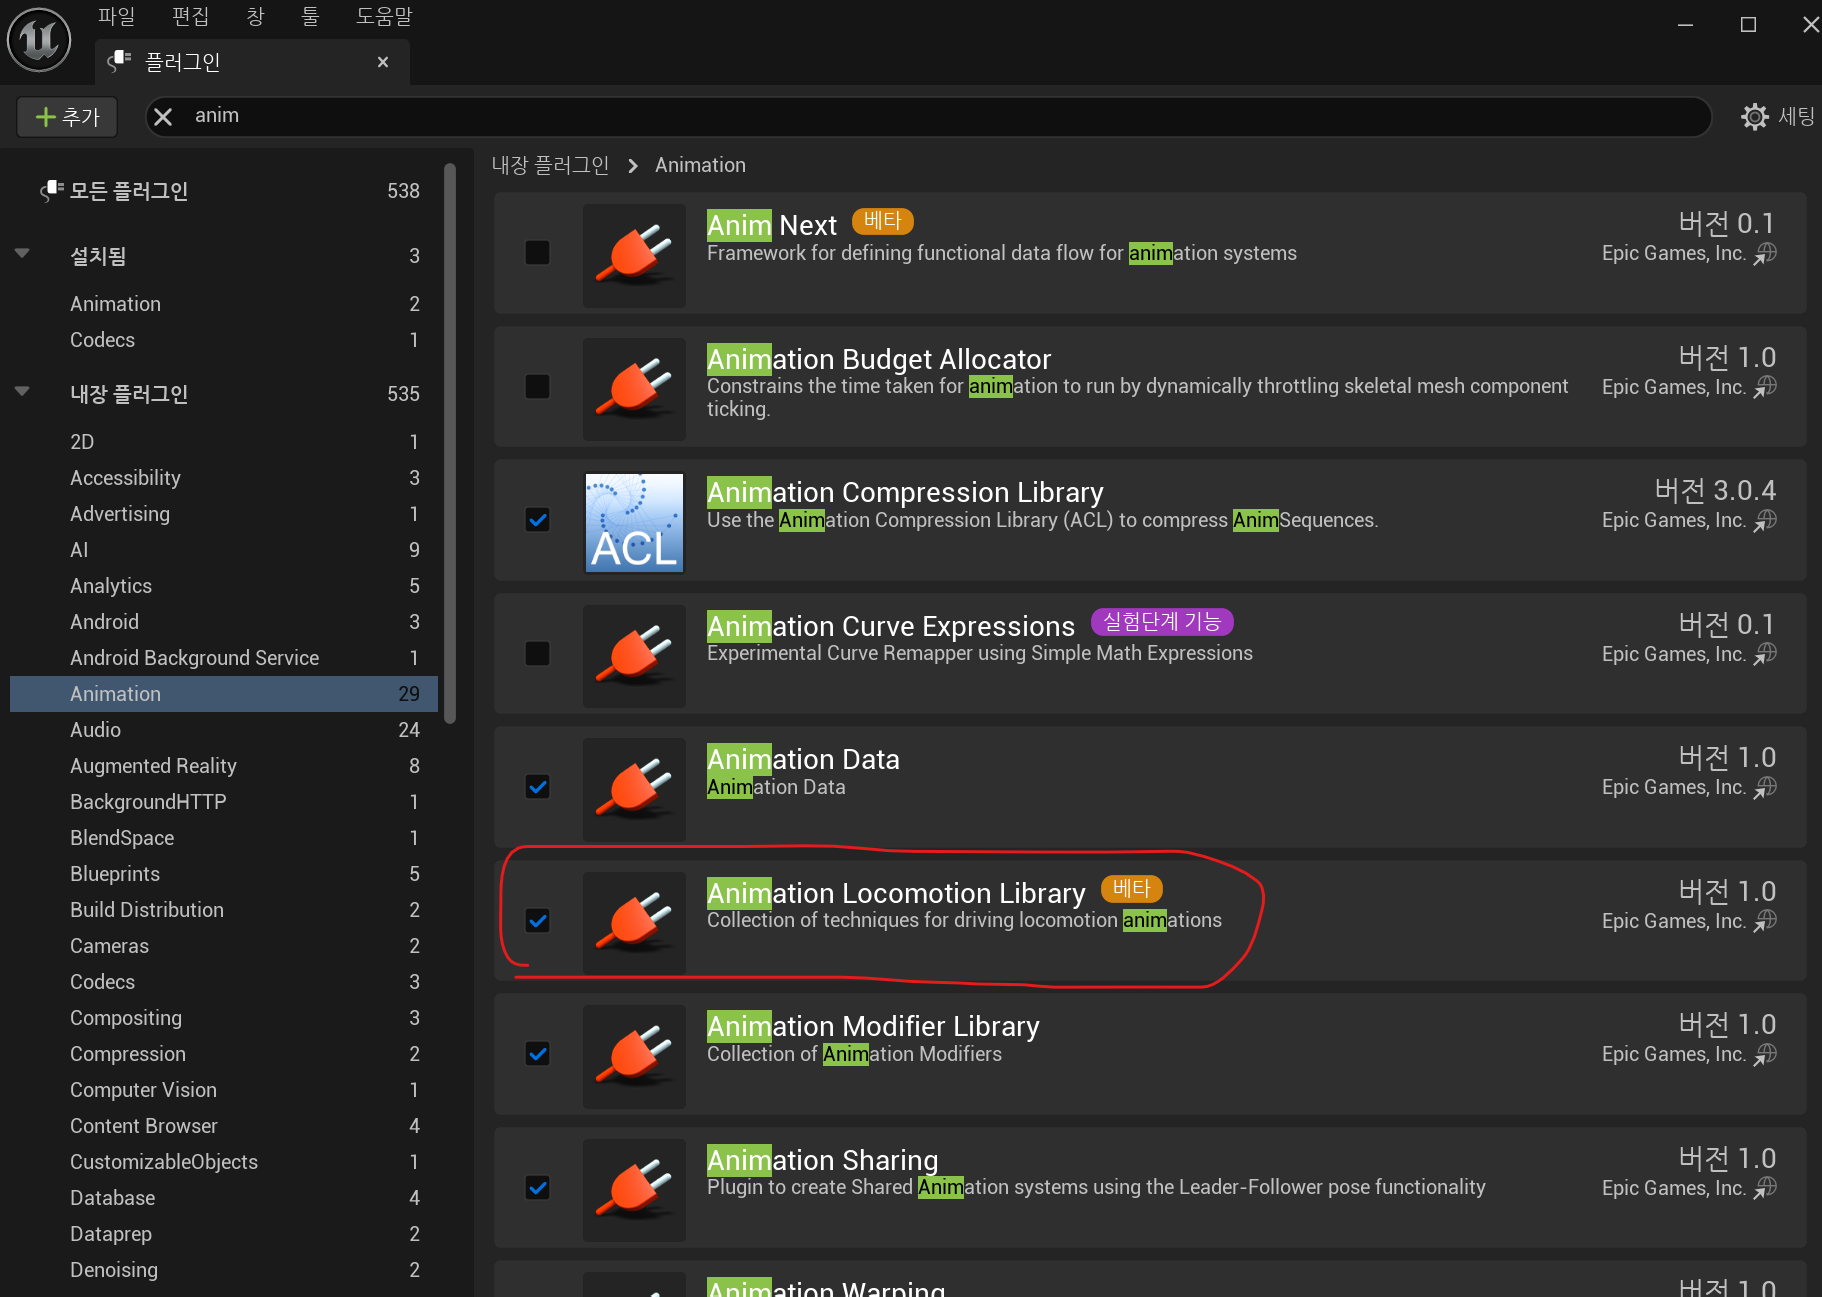Select the Blueprints category

pyautogui.click(x=224, y=874)
